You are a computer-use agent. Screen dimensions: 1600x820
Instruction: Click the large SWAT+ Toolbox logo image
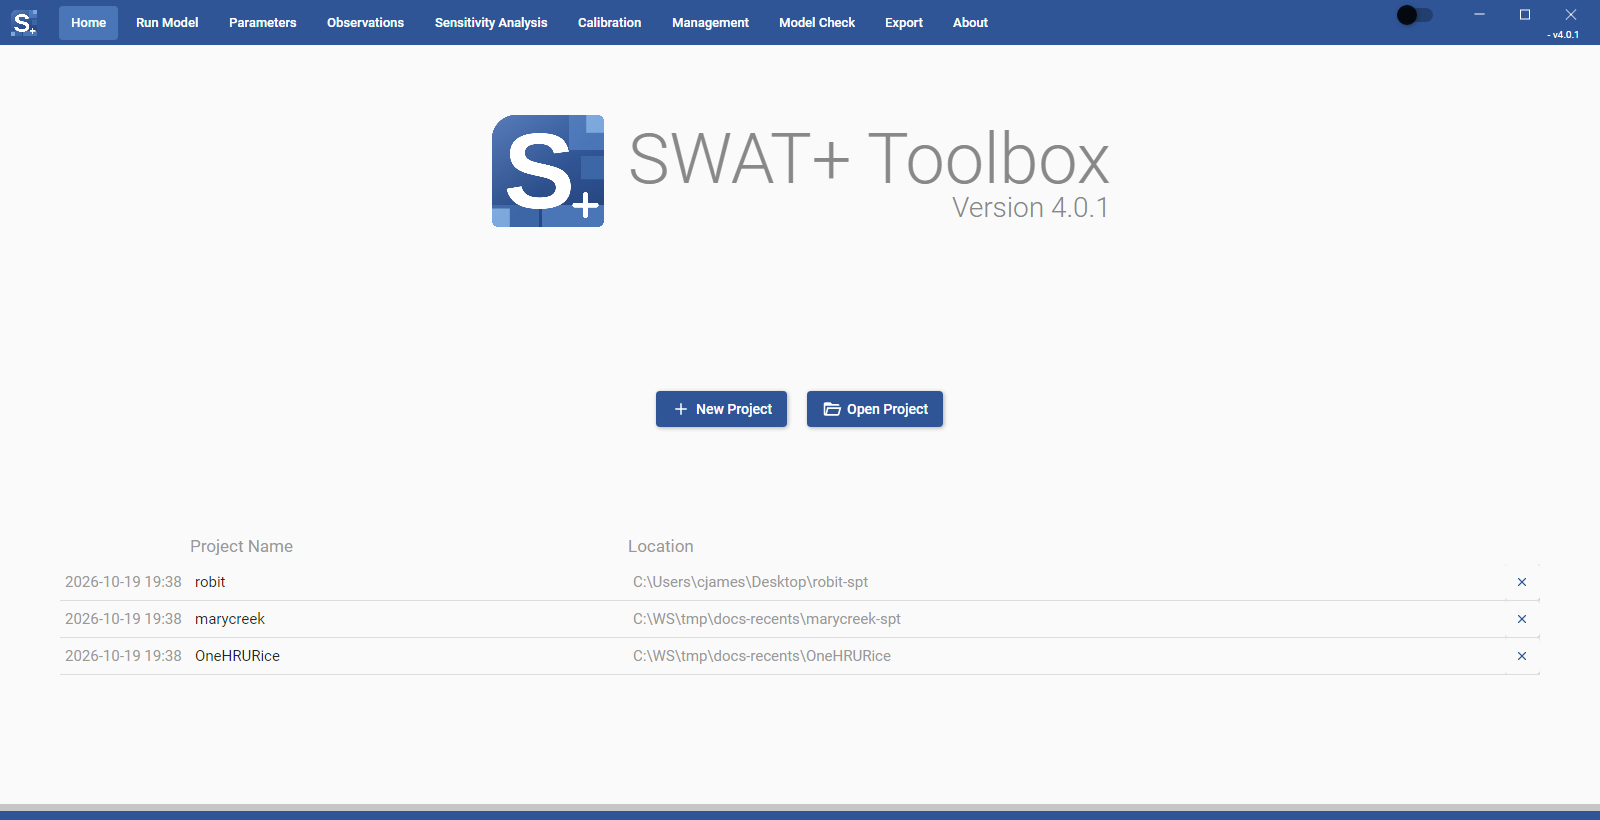pos(548,171)
